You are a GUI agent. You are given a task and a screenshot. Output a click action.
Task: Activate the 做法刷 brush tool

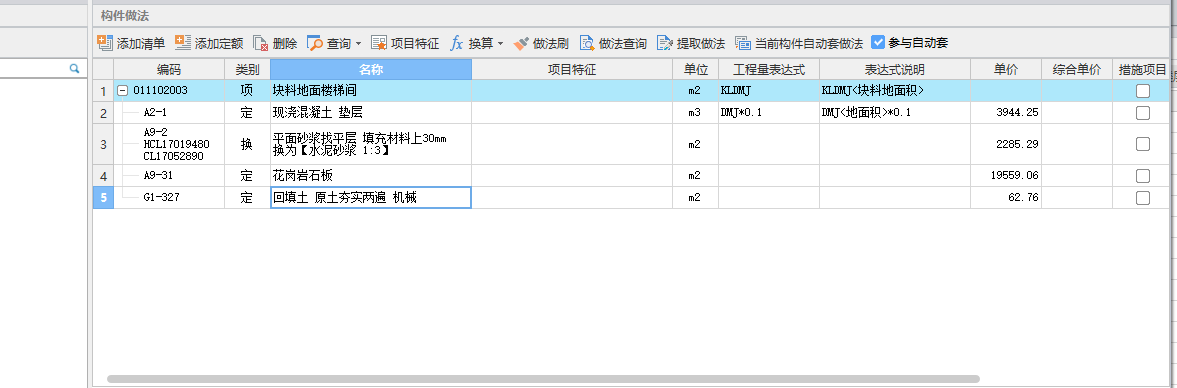pos(541,44)
